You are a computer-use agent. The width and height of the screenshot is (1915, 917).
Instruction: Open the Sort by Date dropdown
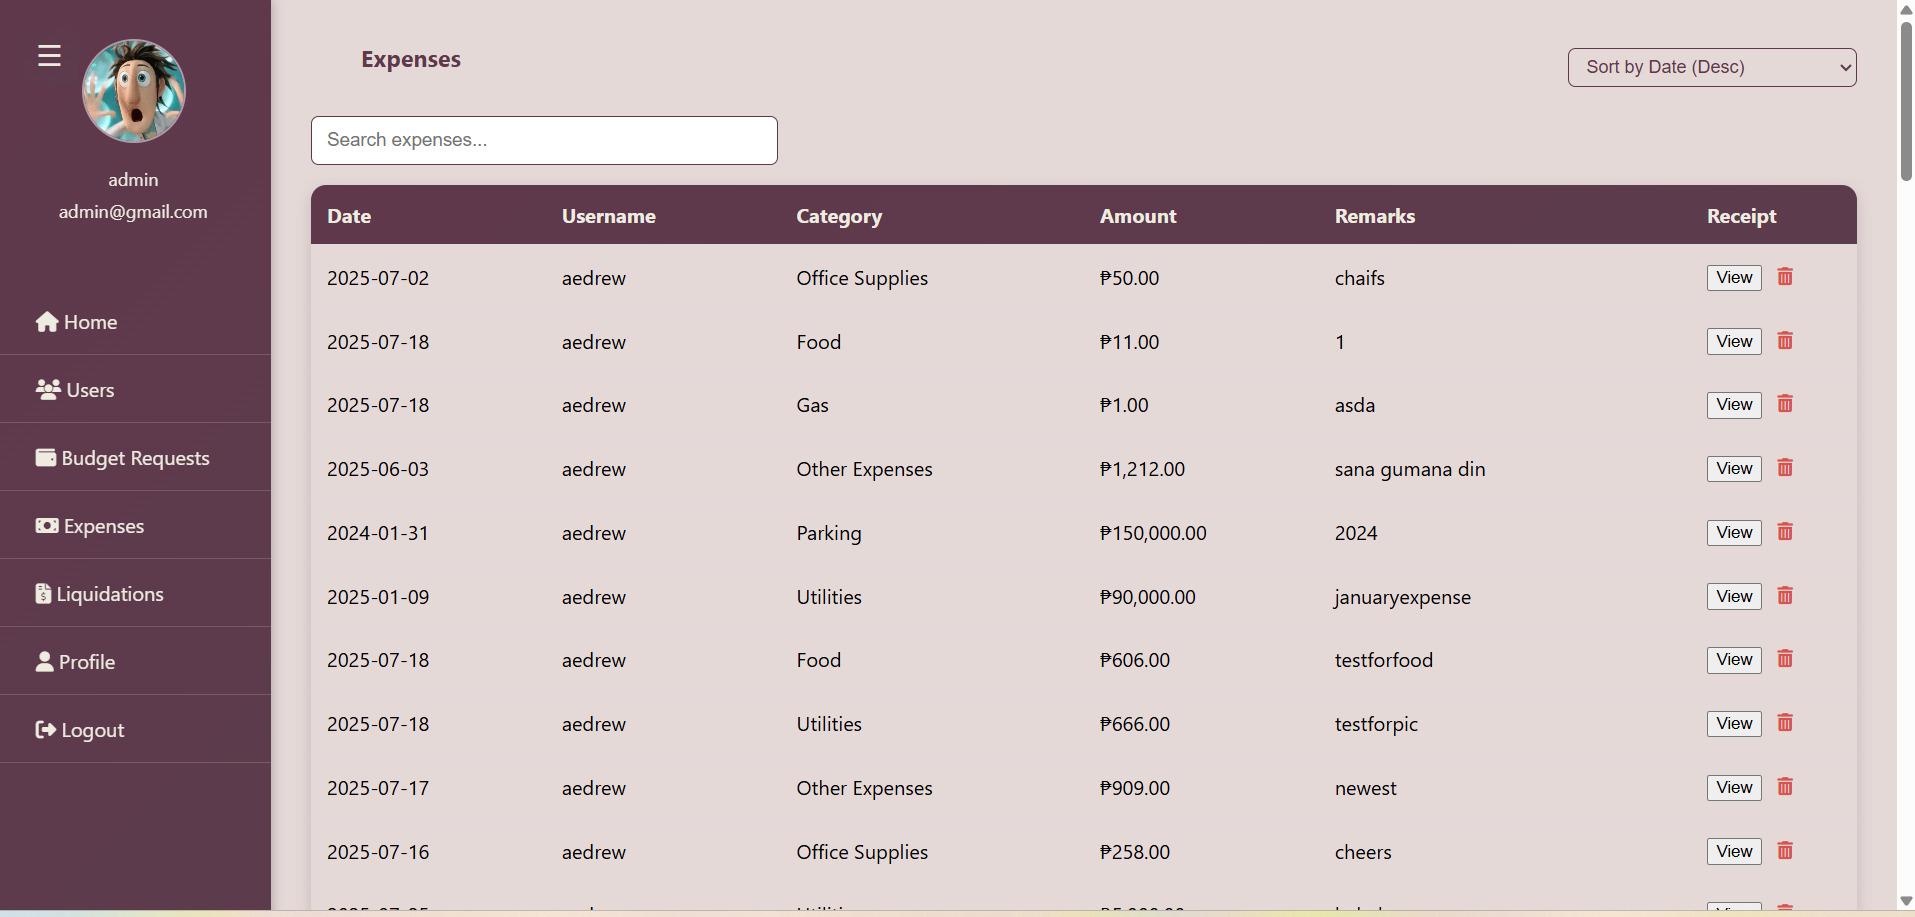(x=1712, y=67)
